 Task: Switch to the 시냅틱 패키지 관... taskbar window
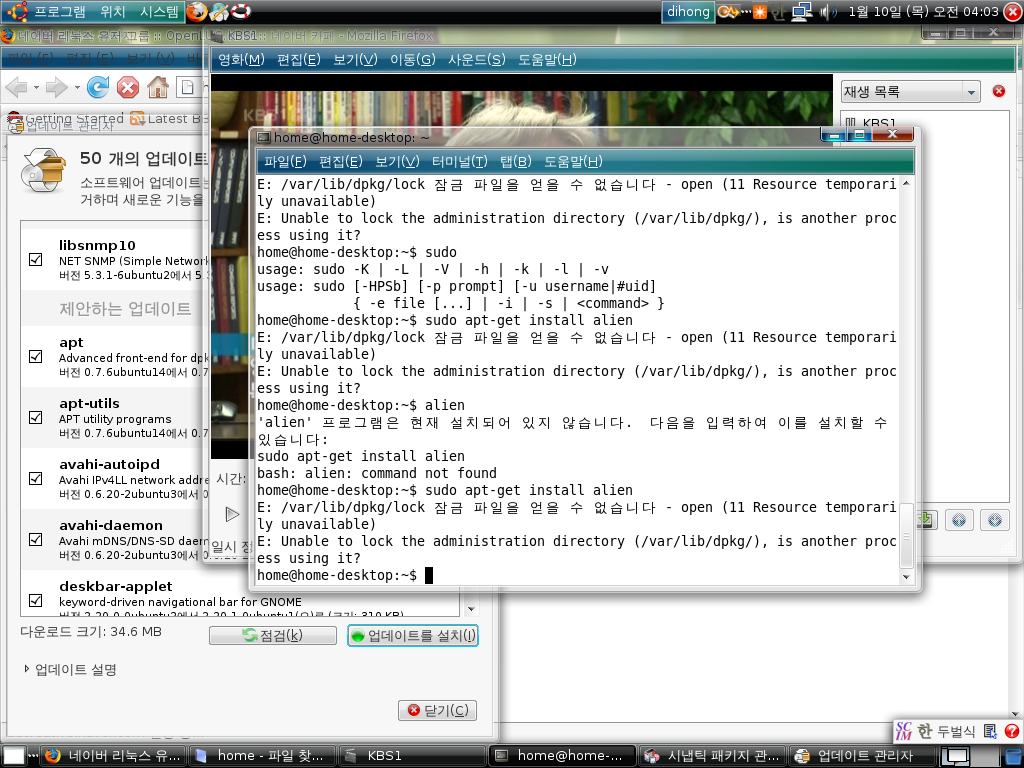(x=712, y=756)
